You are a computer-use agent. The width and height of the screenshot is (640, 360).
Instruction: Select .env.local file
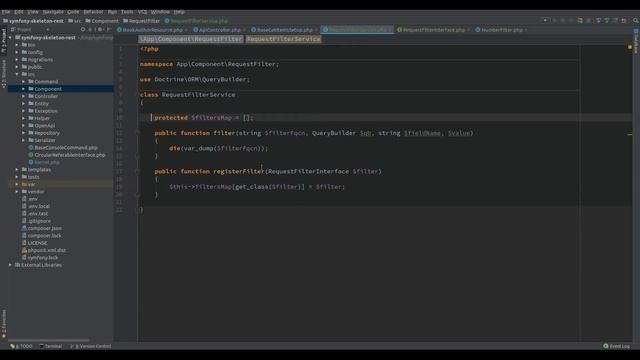click(39, 207)
